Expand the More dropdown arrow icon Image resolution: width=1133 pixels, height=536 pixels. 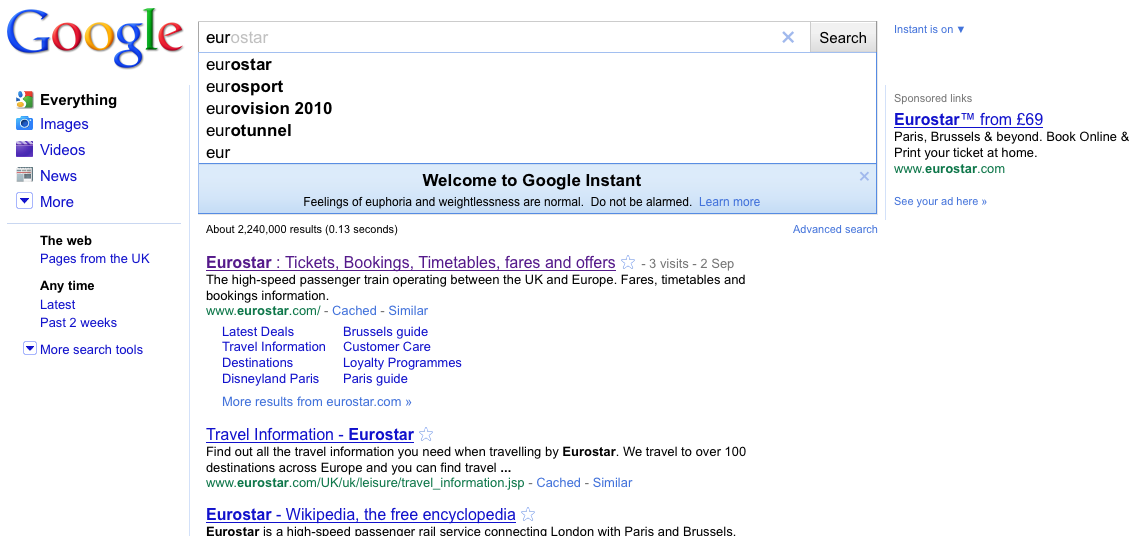point(25,201)
